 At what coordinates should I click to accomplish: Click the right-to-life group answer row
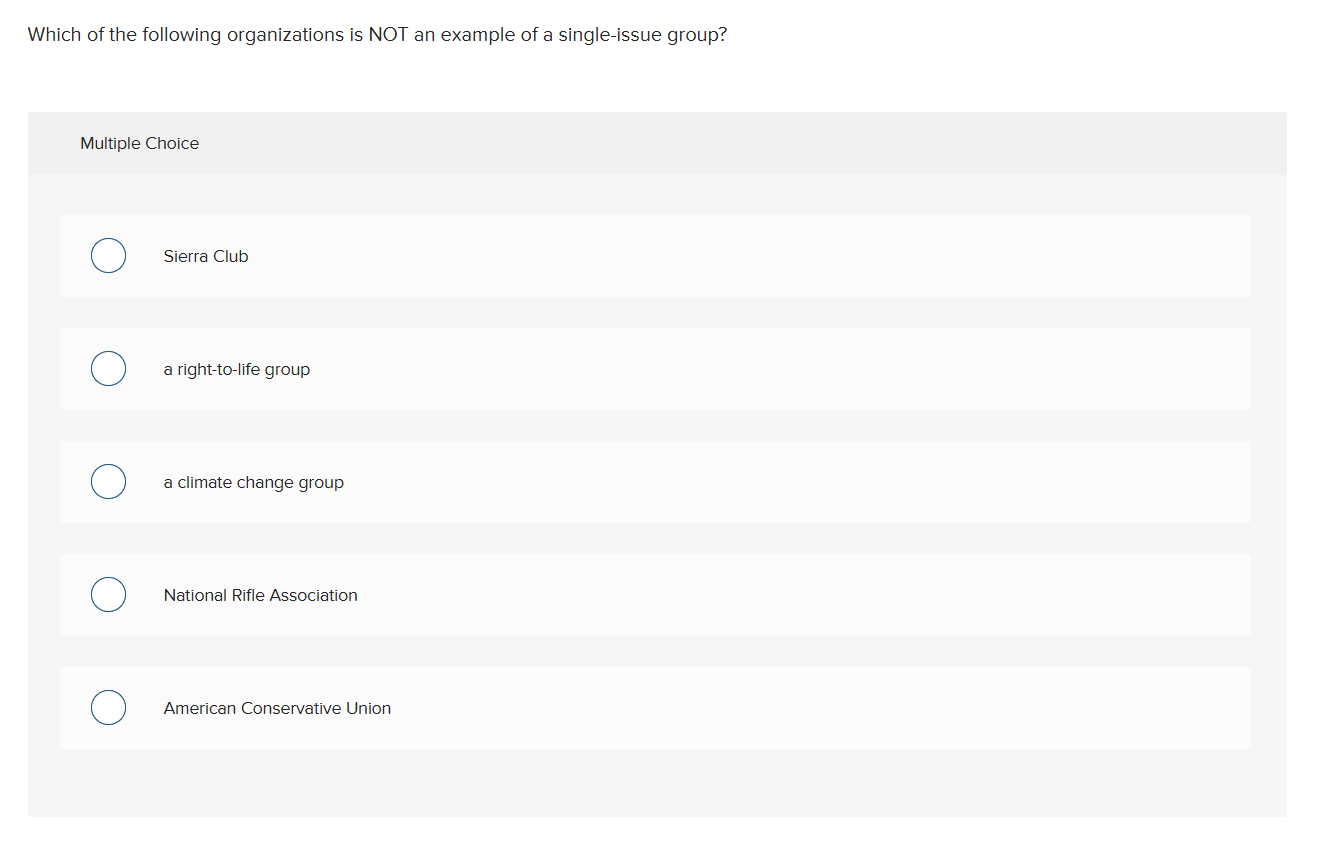click(655, 368)
